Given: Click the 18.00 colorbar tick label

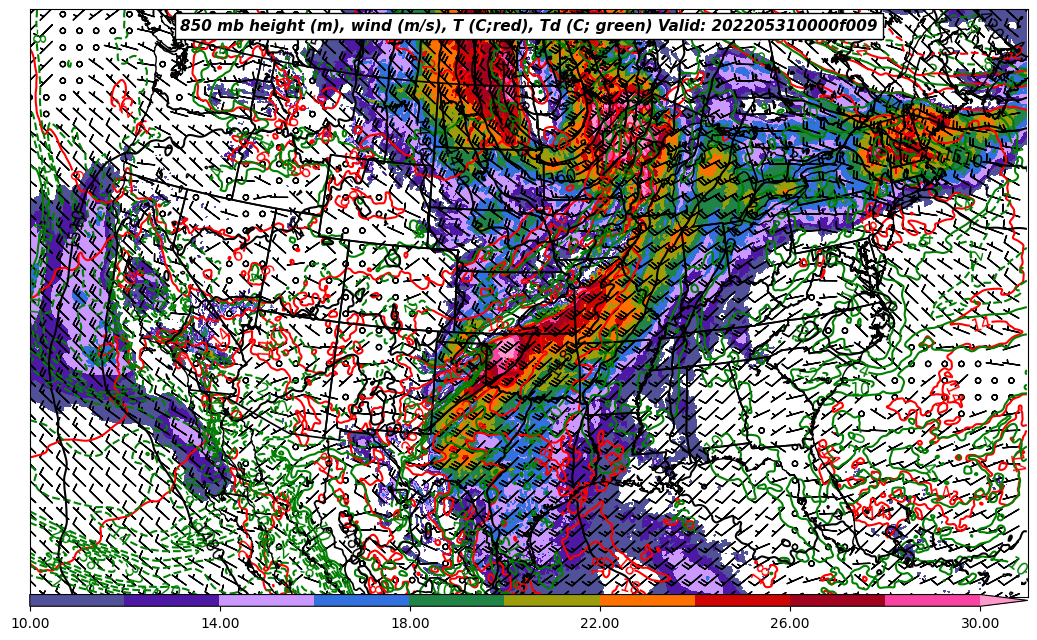Looking at the screenshot, I should (410, 623).
